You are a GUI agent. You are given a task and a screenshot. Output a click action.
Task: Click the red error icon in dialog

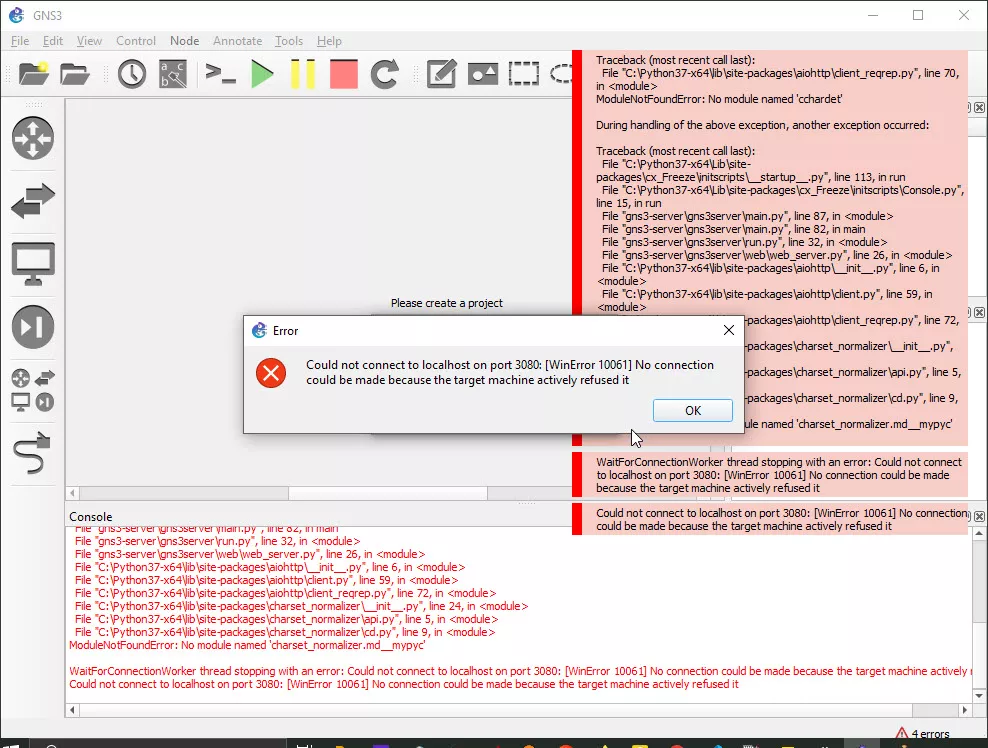pos(271,373)
